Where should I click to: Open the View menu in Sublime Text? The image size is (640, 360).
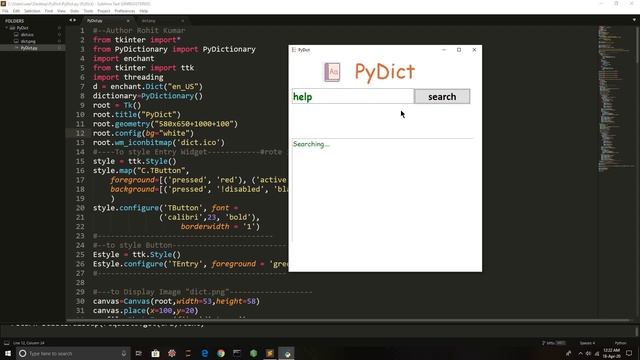coord(61,11)
